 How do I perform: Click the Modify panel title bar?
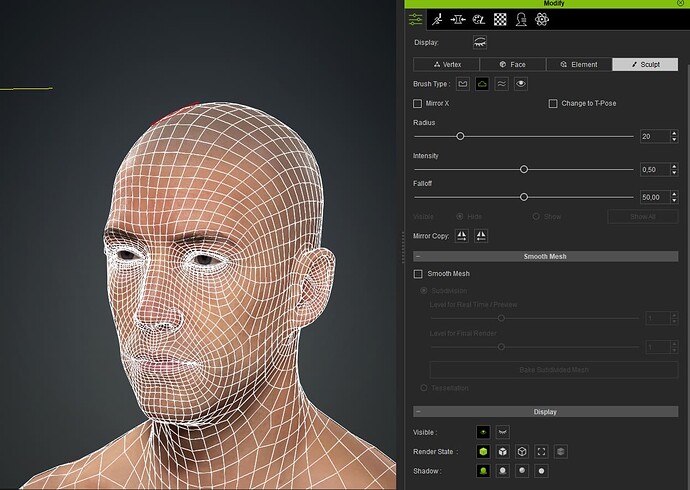point(547,4)
